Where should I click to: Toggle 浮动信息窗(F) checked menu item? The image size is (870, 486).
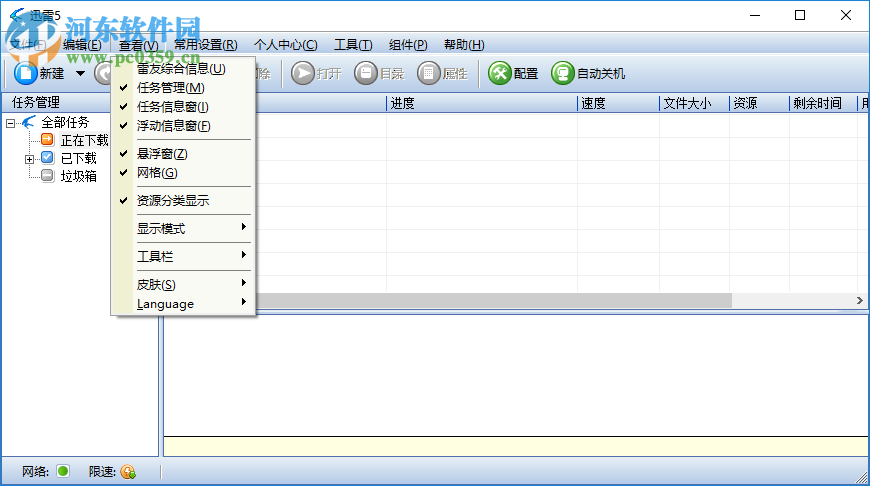[183, 126]
